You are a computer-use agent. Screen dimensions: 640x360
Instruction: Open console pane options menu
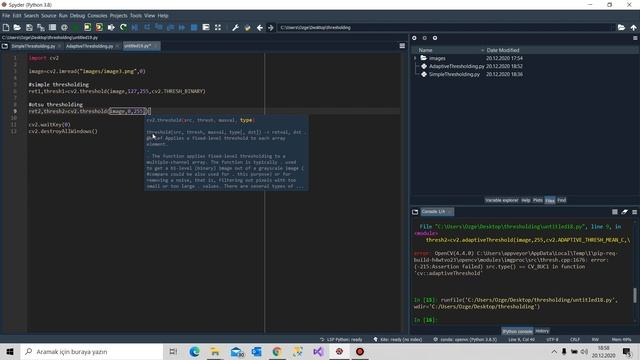(635, 212)
